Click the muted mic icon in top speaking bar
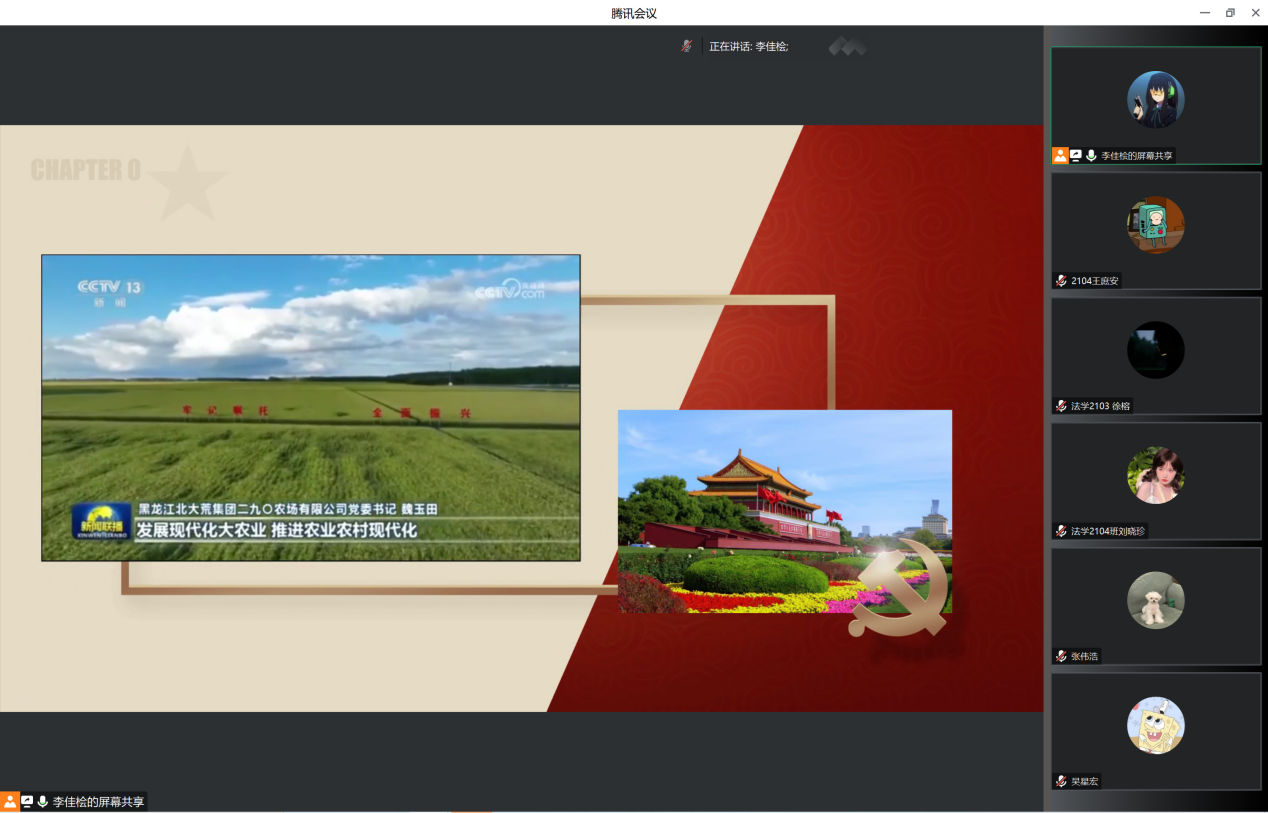1268x813 pixels. click(686, 46)
